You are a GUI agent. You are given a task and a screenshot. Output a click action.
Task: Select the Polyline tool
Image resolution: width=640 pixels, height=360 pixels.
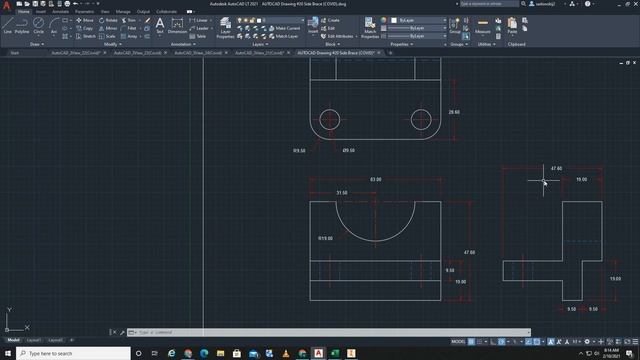click(x=22, y=26)
